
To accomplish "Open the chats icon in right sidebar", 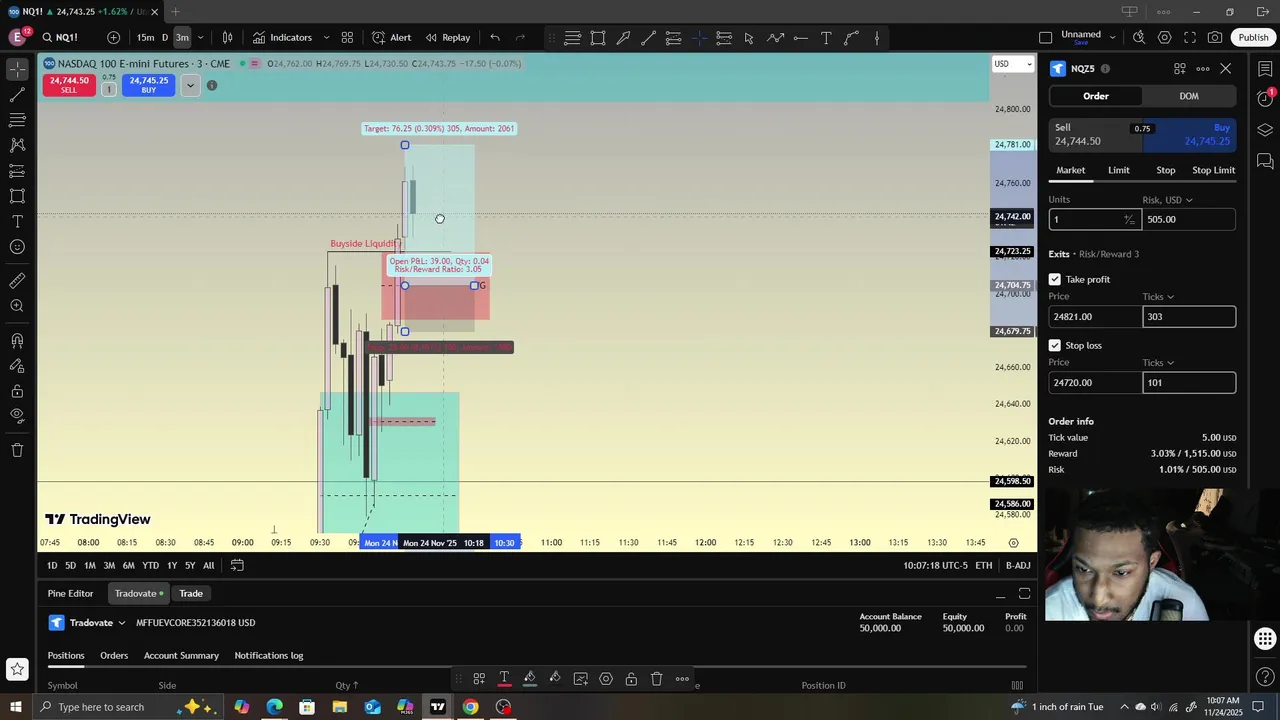I will click(1265, 161).
